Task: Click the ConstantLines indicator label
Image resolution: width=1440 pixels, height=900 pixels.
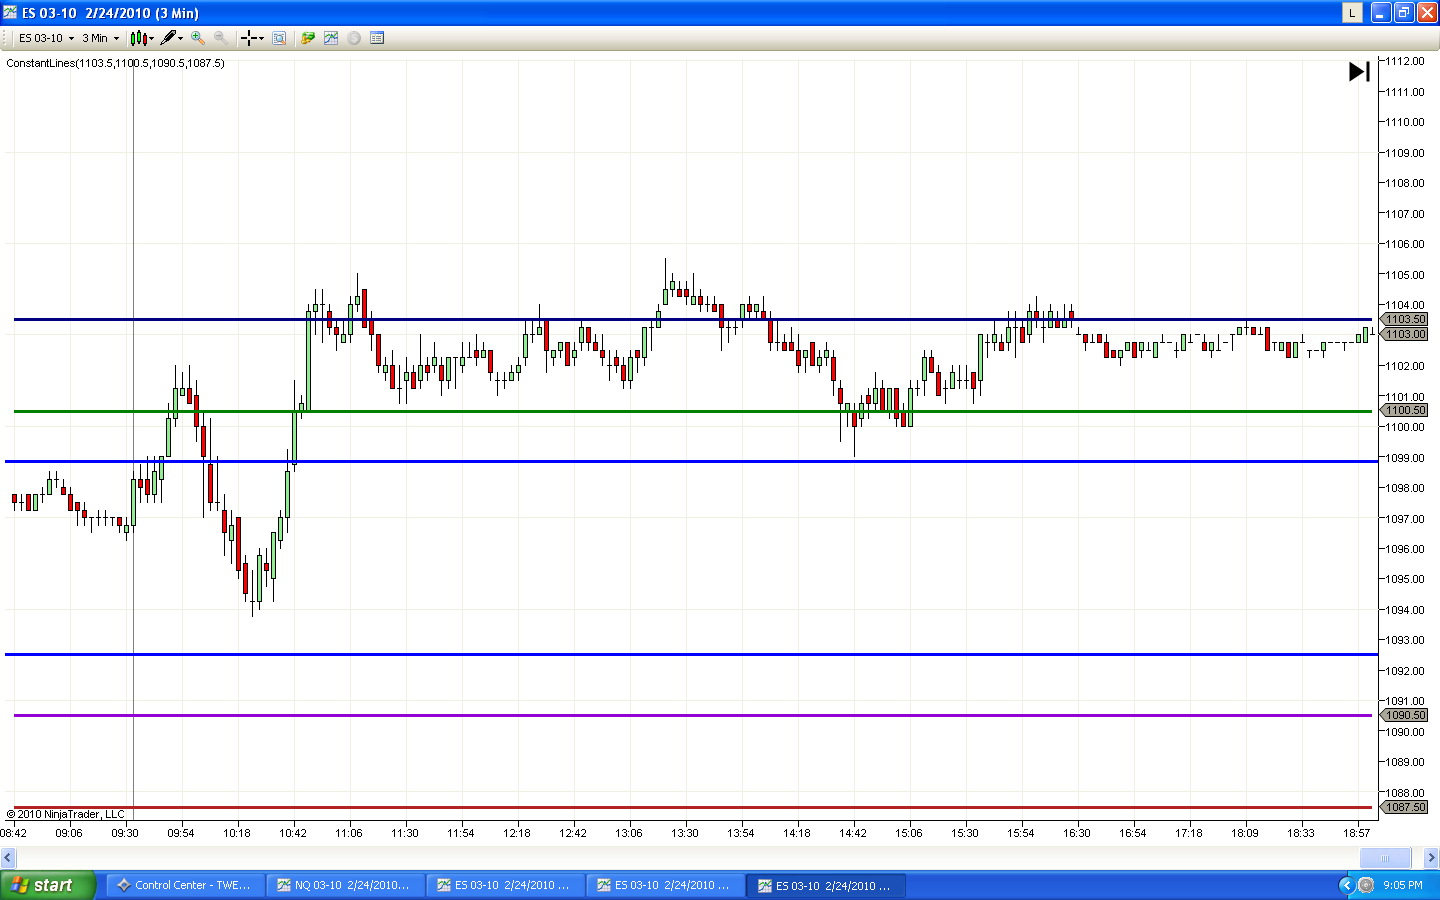Action: 115,63
